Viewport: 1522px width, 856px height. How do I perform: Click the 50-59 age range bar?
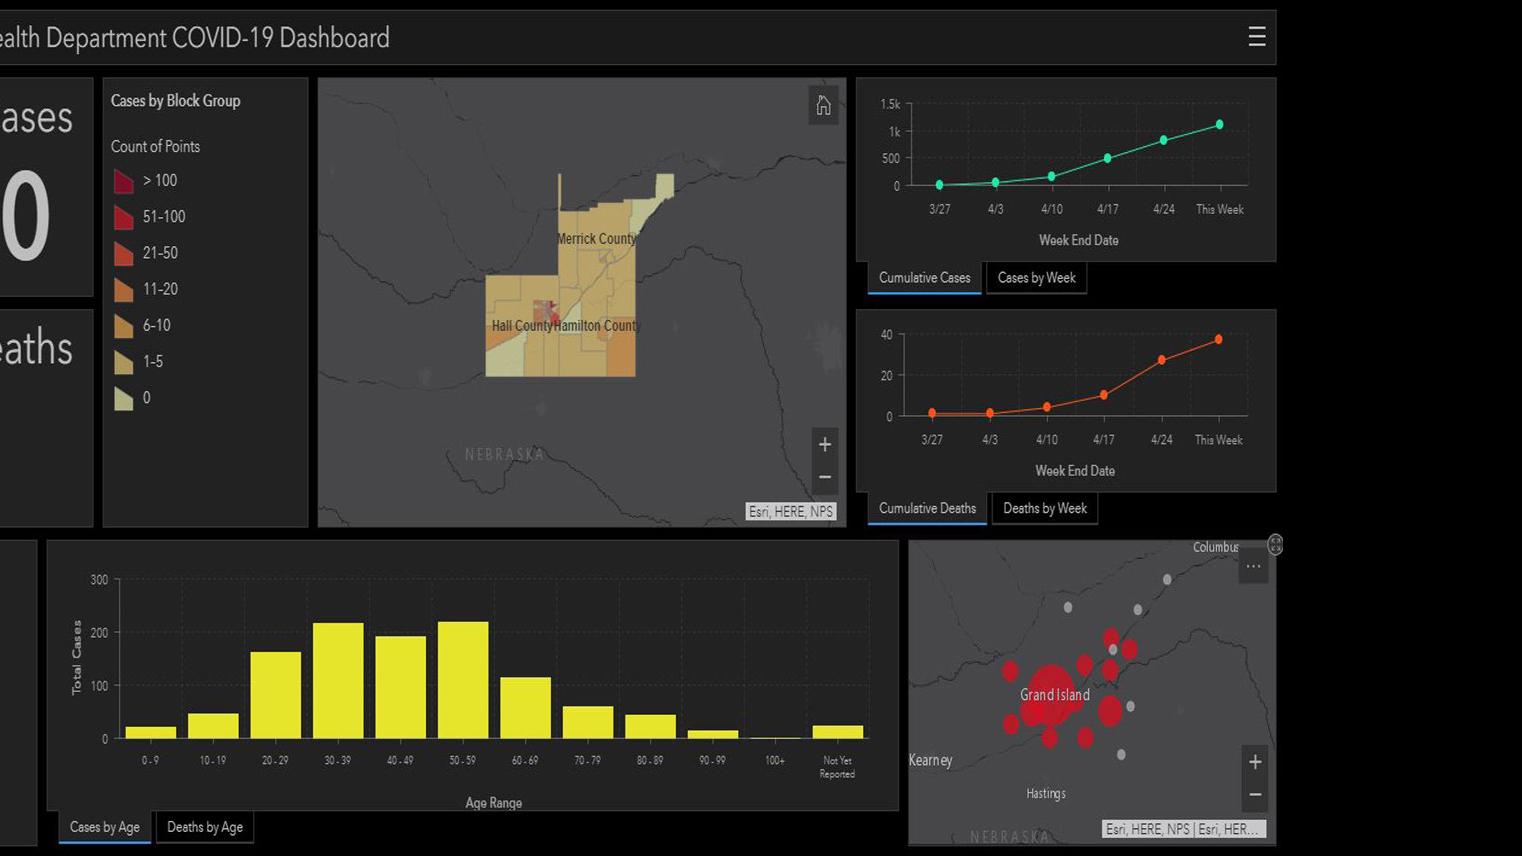click(x=463, y=680)
